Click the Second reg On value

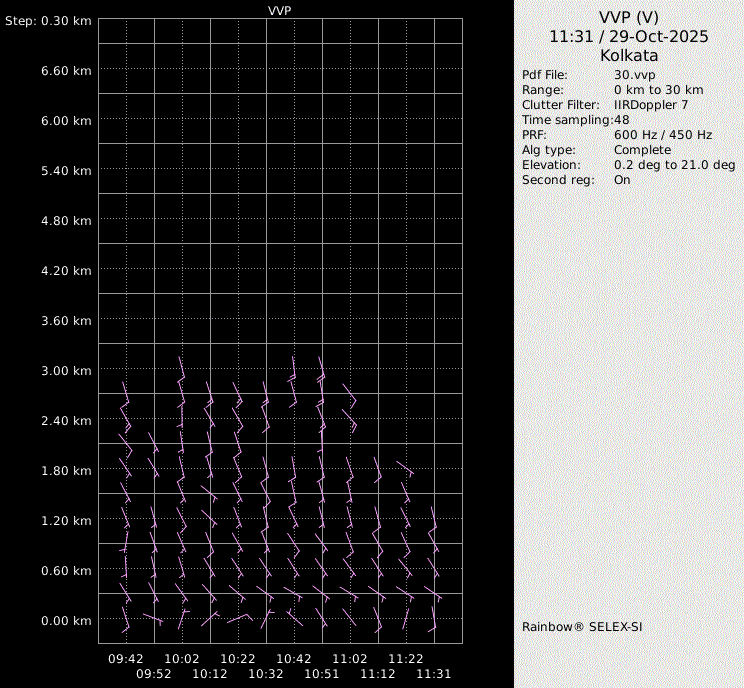pos(622,180)
